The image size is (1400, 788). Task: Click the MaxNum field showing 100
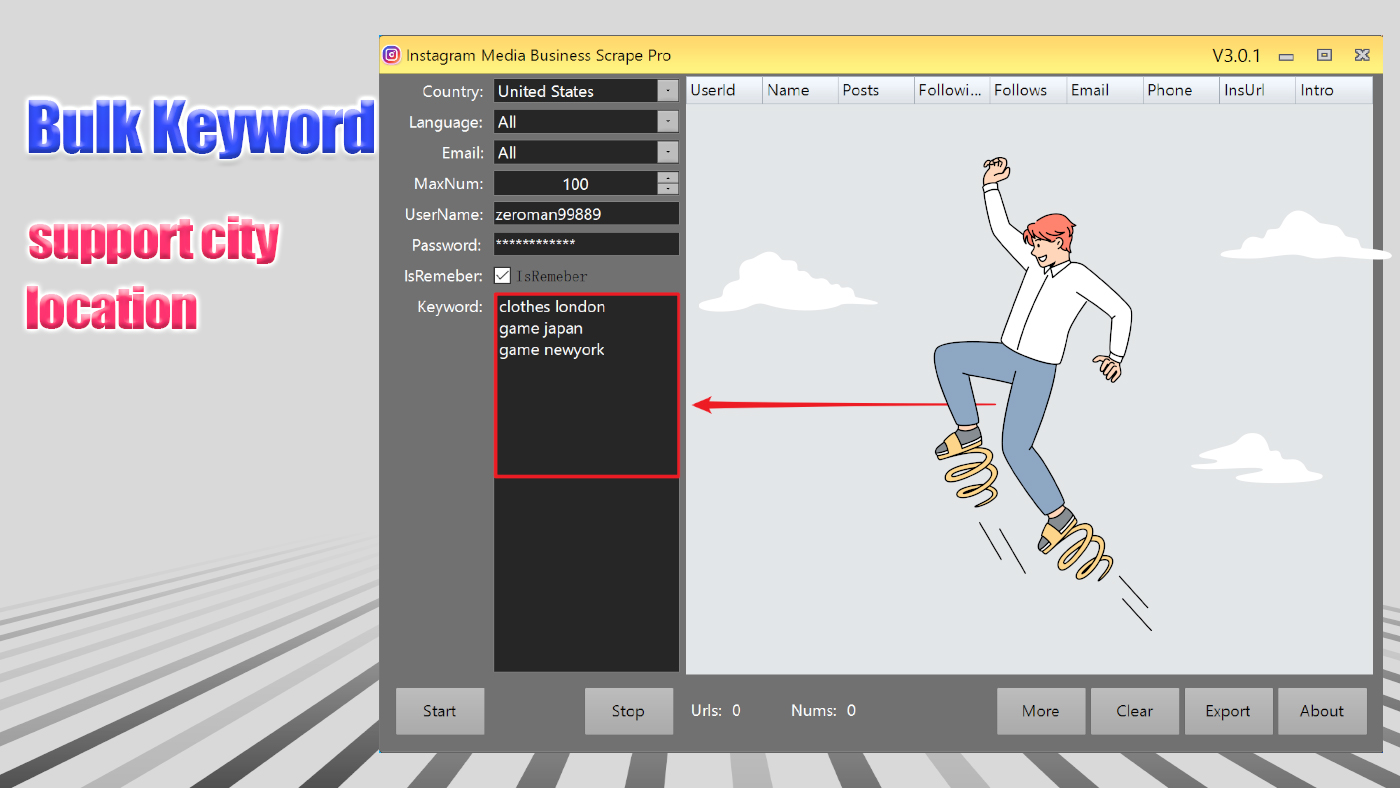[x=575, y=184]
